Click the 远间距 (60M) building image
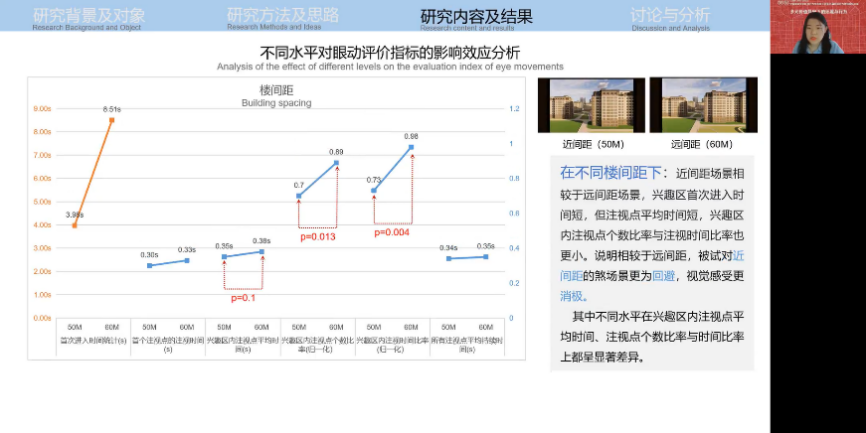 (700, 105)
